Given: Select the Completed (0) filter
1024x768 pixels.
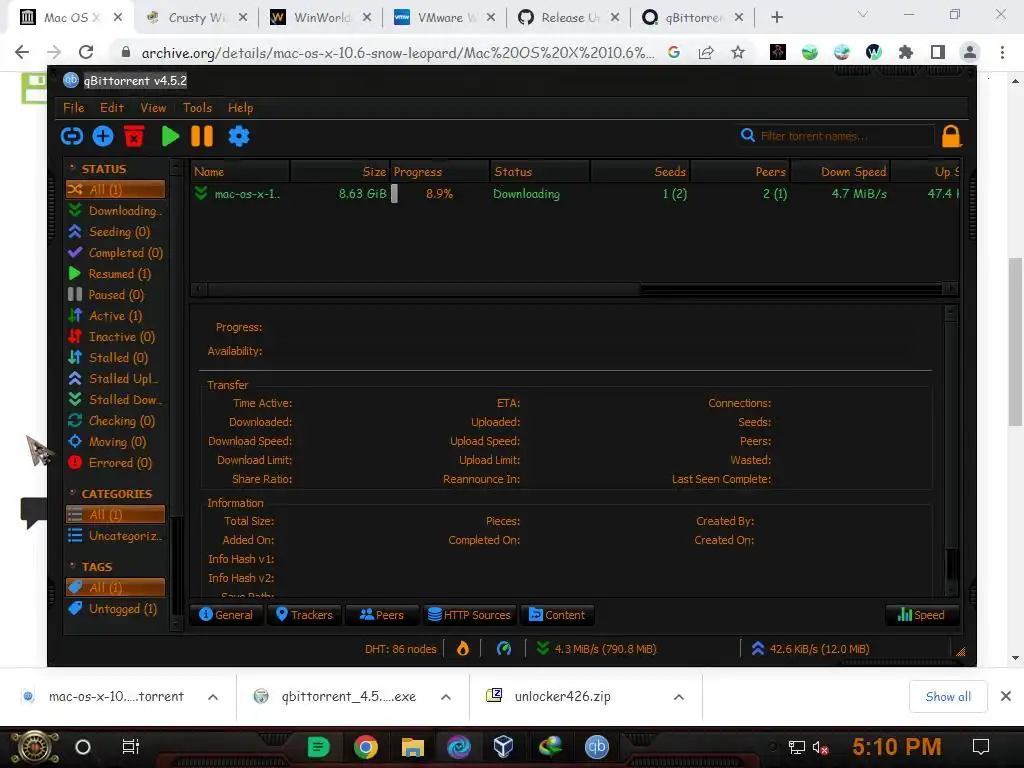Looking at the screenshot, I should 116,253.
